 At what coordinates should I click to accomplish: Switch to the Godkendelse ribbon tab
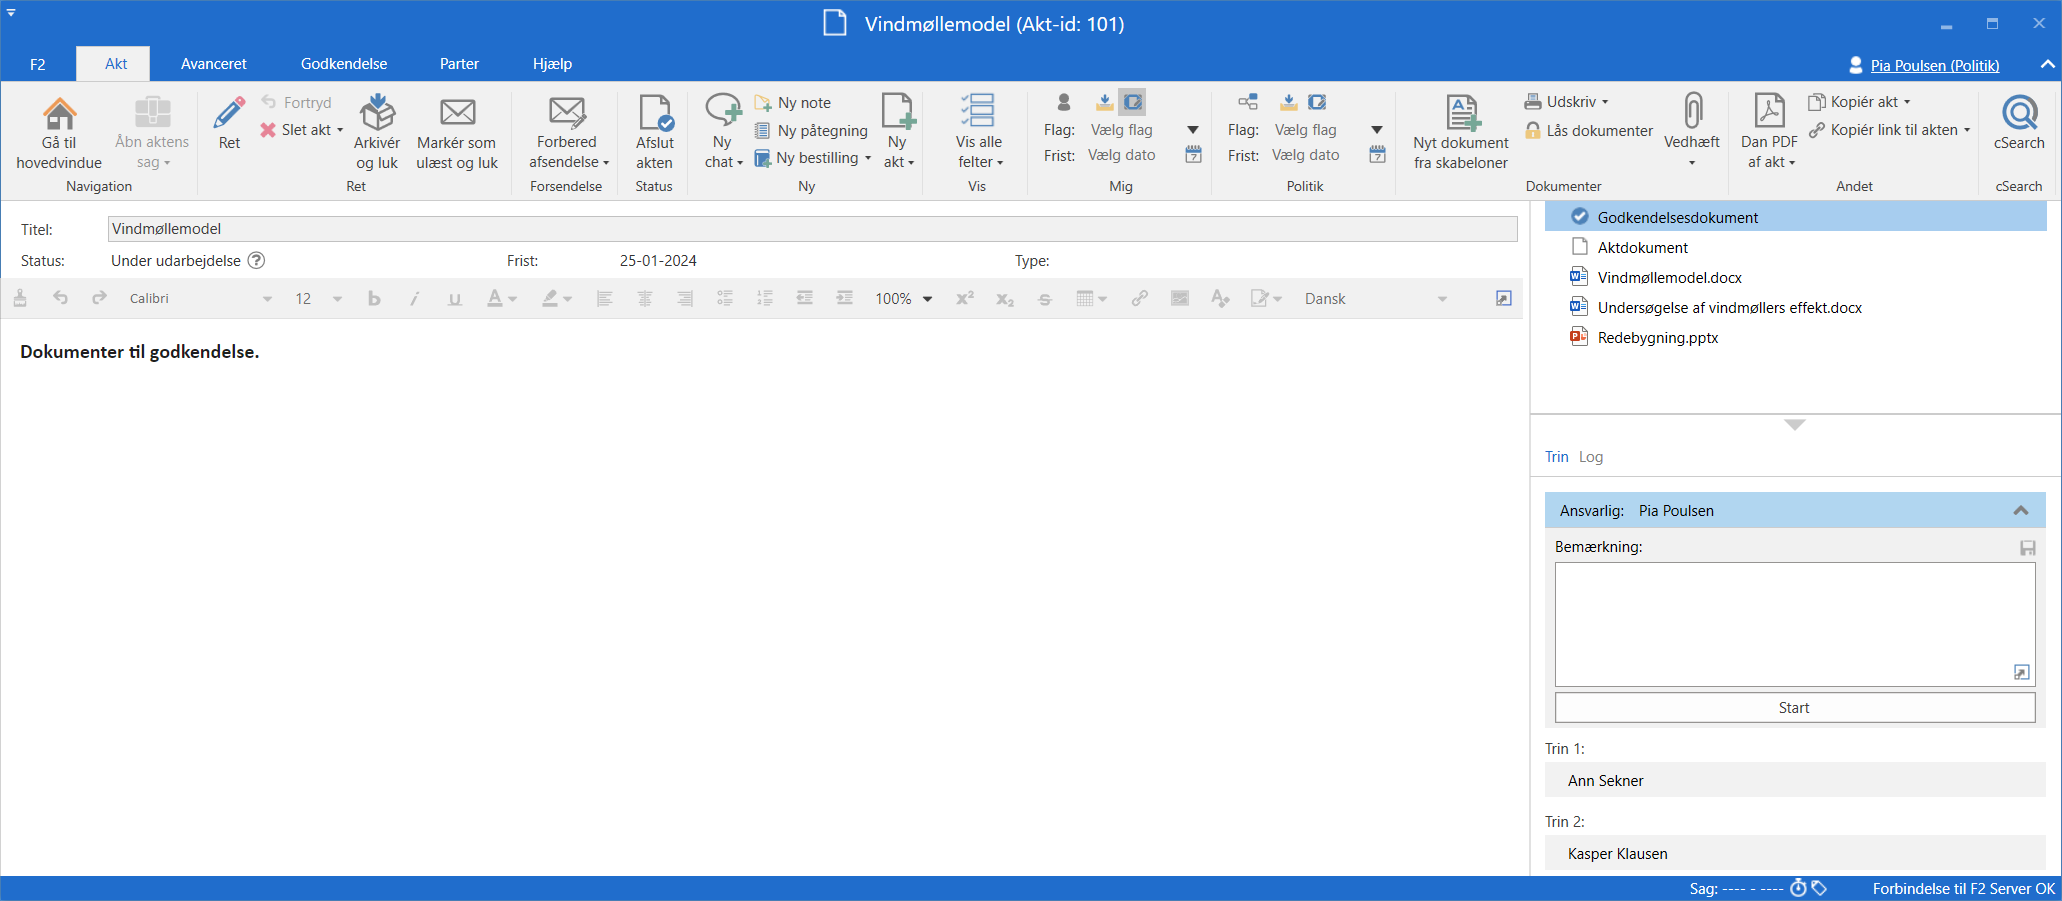pos(344,64)
